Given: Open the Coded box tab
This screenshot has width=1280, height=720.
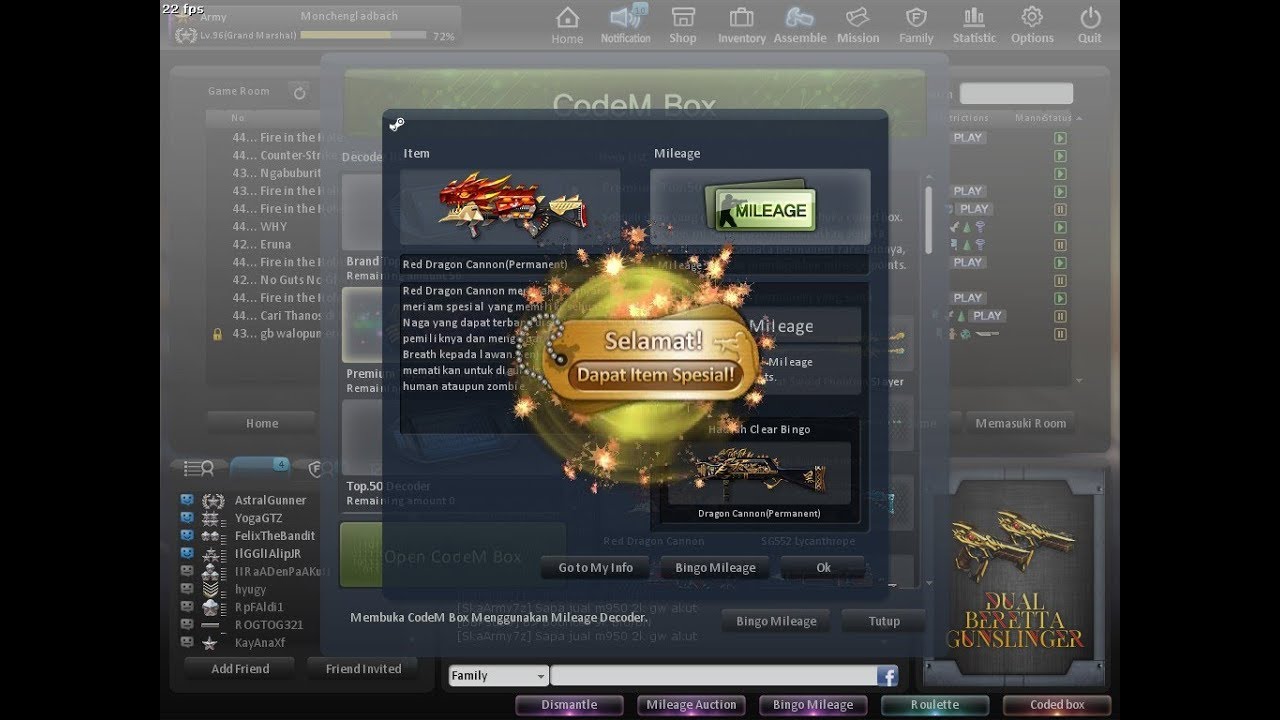Looking at the screenshot, I should pos(1057,705).
